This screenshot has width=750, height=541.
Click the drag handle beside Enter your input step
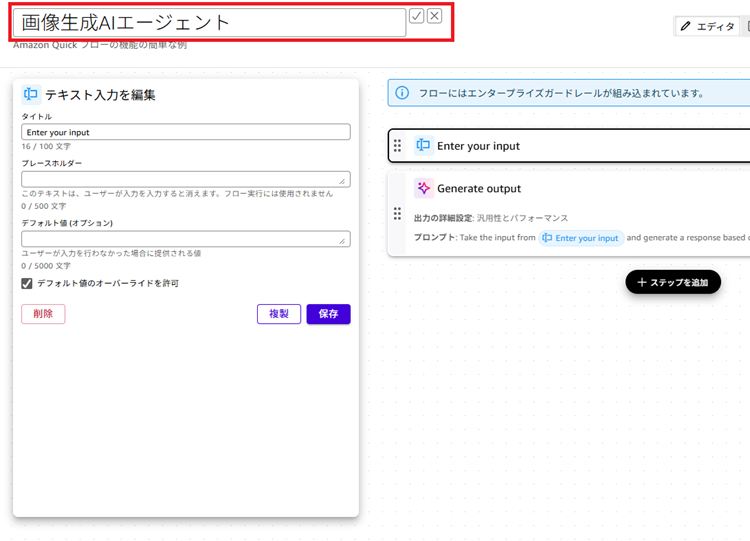pyautogui.click(x=397, y=146)
